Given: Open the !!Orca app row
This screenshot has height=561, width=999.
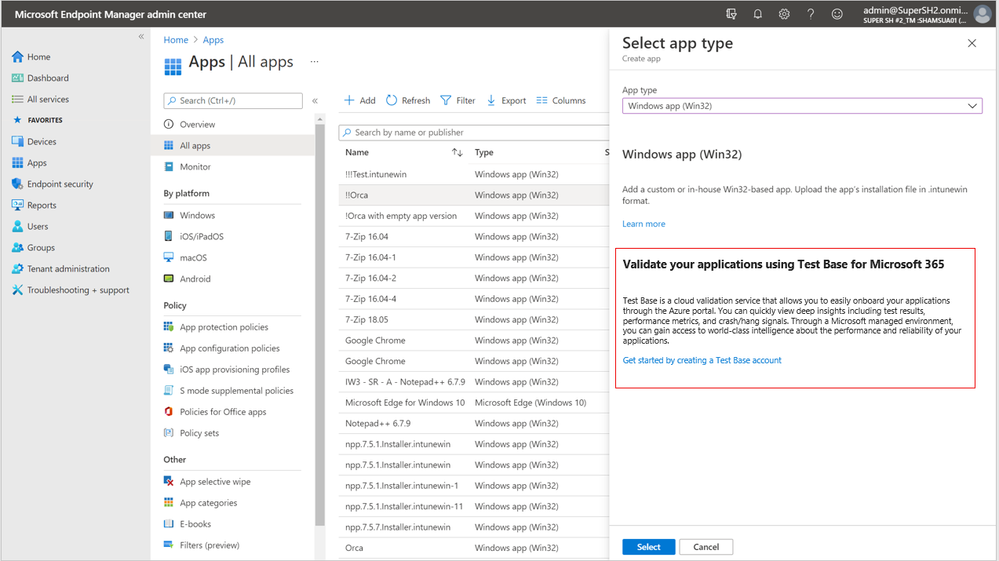Looking at the screenshot, I should tap(474, 195).
